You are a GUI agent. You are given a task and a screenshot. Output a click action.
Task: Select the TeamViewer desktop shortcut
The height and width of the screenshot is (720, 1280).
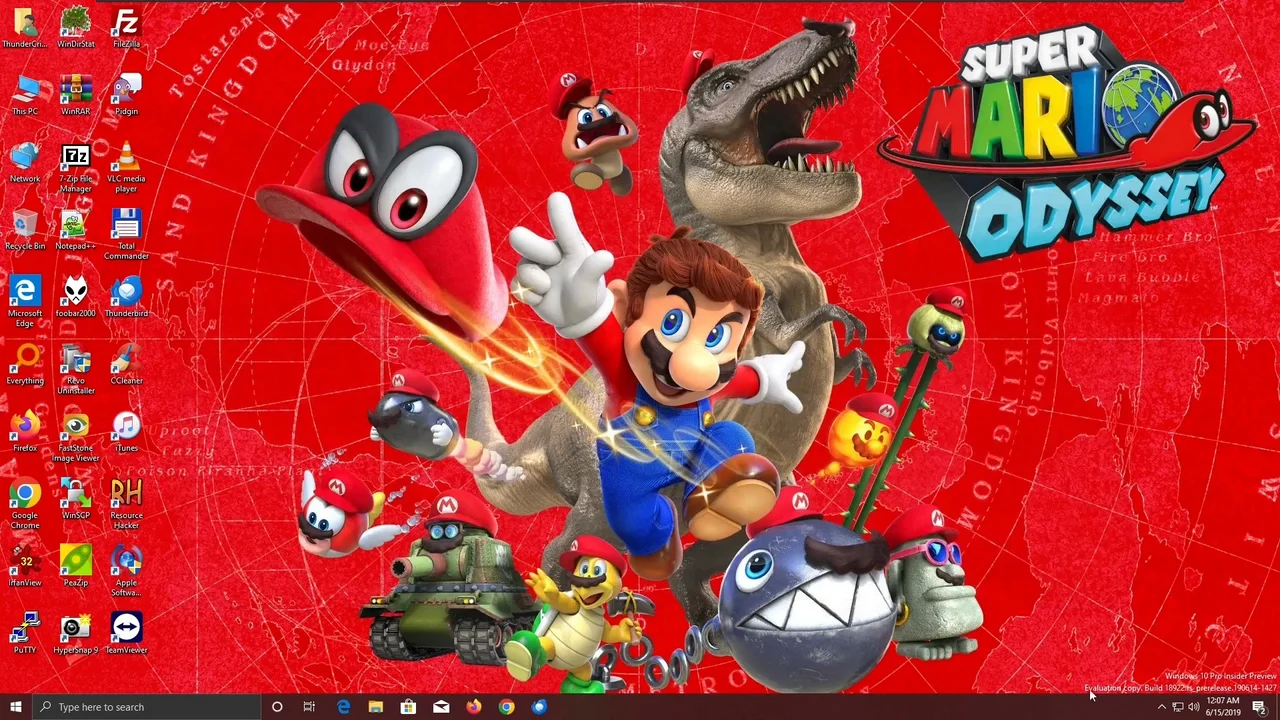pos(126,633)
